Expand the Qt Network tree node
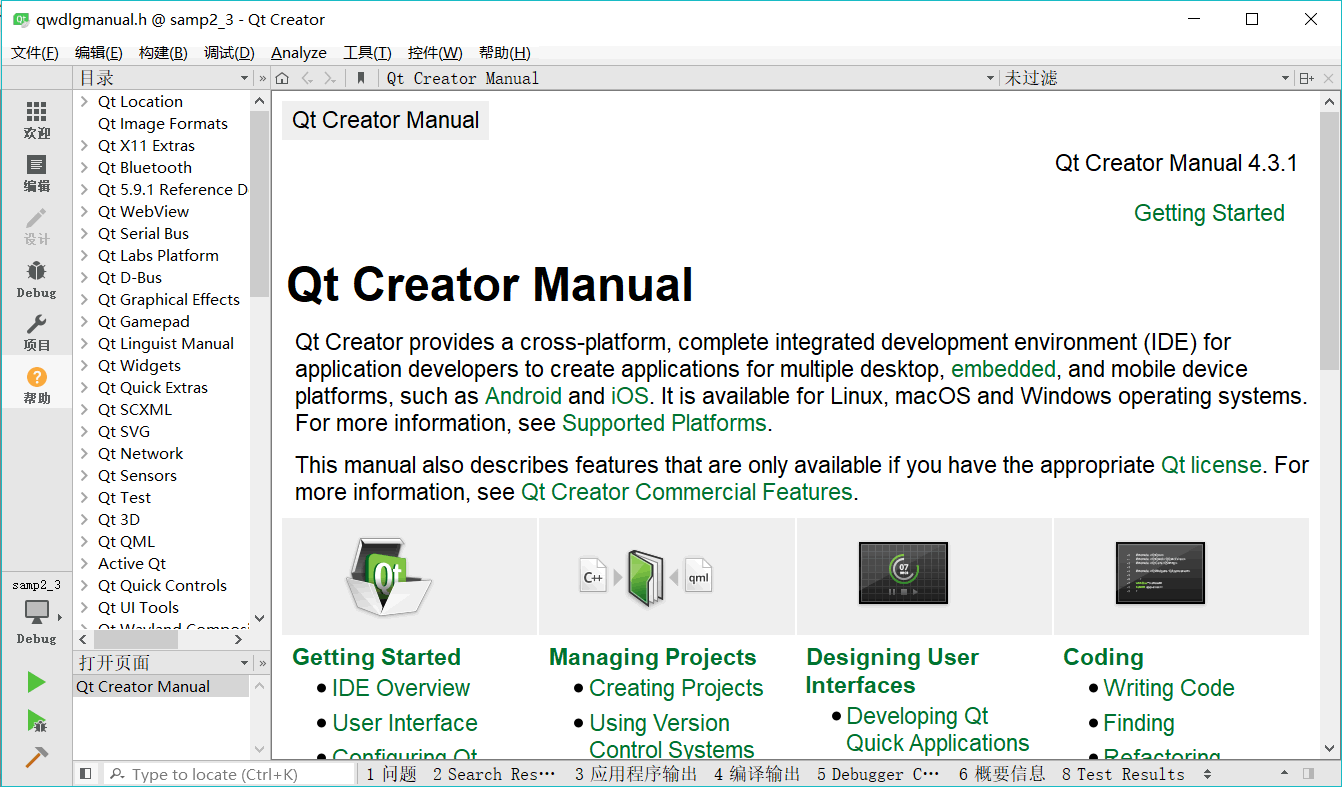The height and width of the screenshot is (787, 1342). (85, 454)
